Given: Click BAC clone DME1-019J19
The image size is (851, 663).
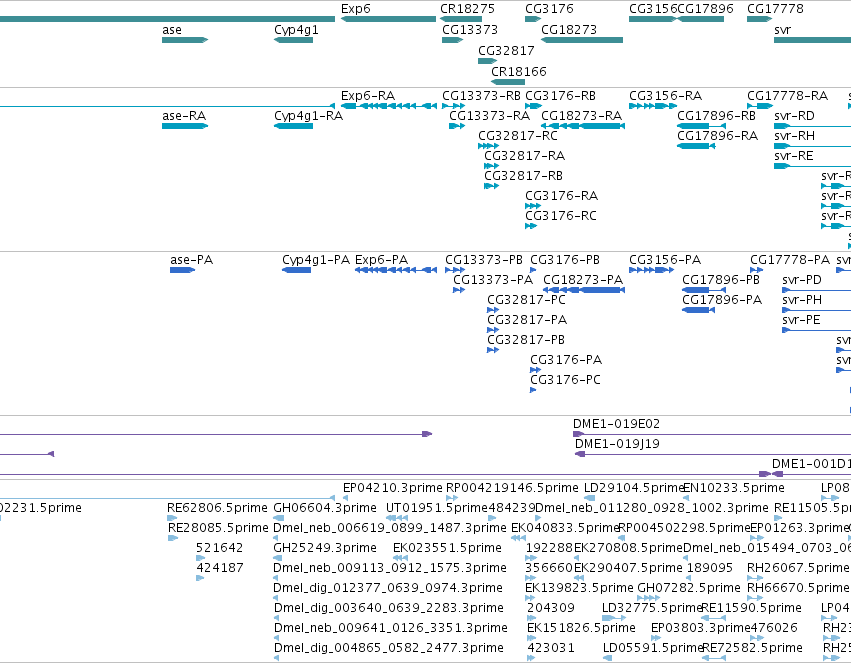Looking at the screenshot, I should tap(713, 454).
